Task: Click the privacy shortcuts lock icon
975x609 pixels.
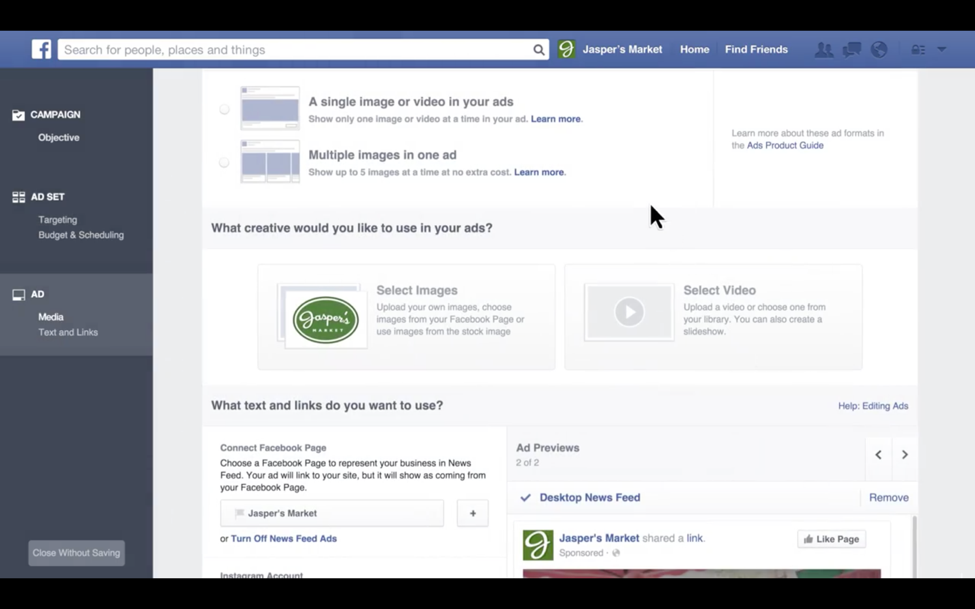Action: pyautogui.click(x=918, y=50)
